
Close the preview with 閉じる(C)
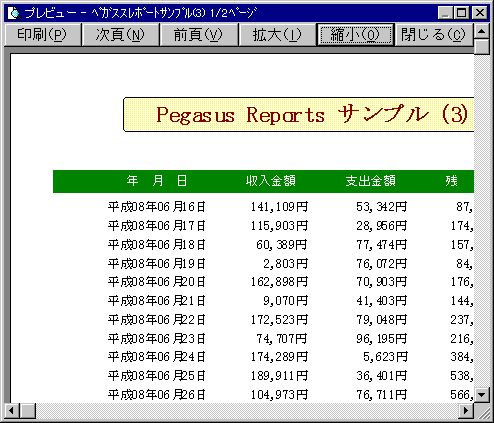click(434, 34)
